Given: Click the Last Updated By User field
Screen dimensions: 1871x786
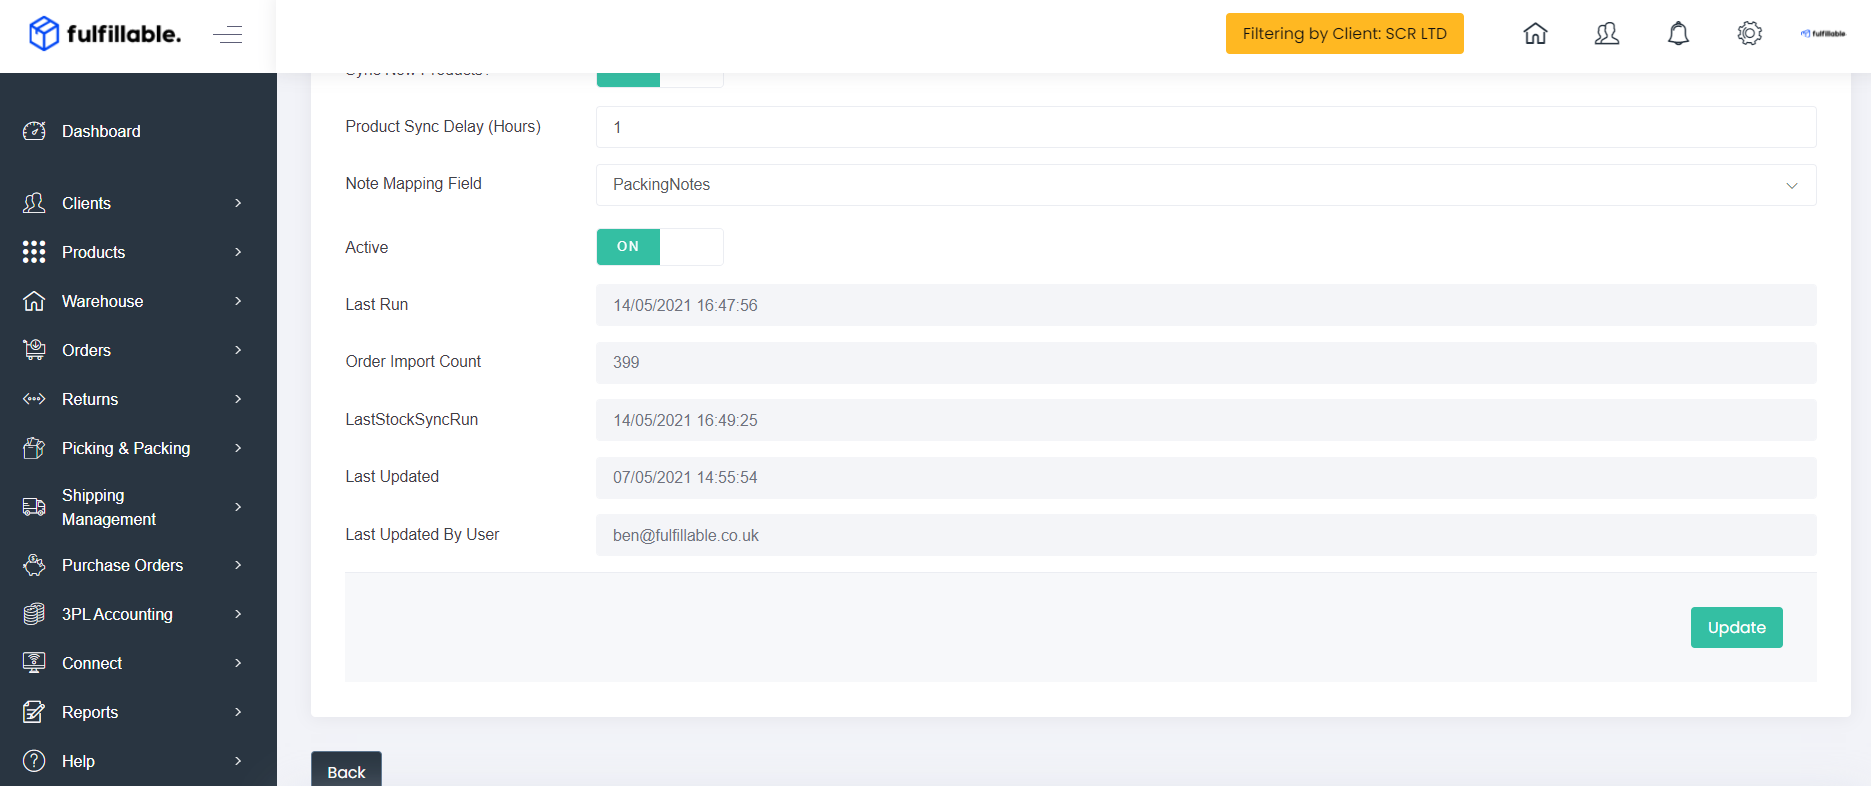Looking at the screenshot, I should (1206, 535).
